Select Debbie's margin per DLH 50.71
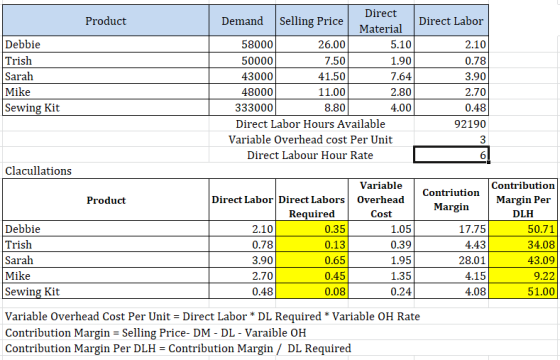This screenshot has height=360, width=560. (523, 229)
